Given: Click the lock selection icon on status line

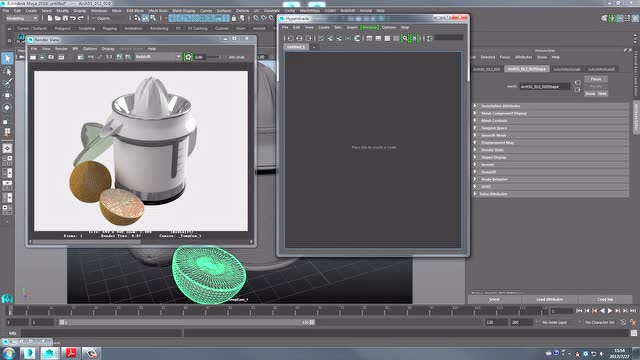Looking at the screenshot, I should 234,18.
